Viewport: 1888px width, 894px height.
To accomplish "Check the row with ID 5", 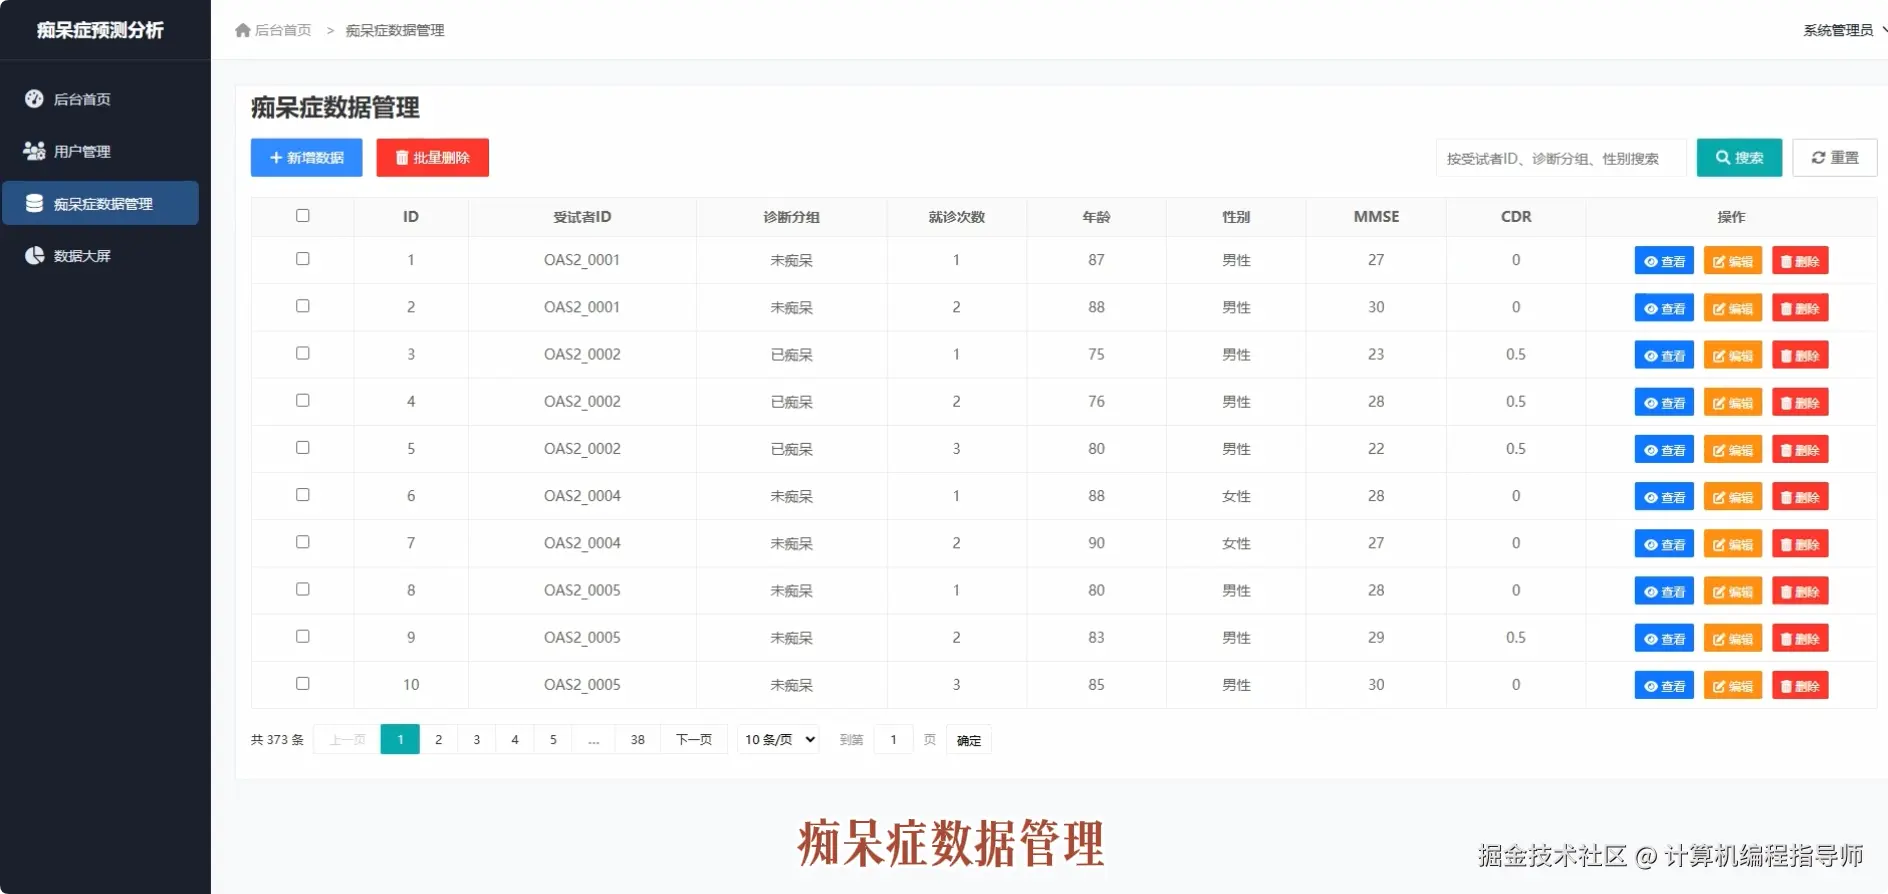I will coord(303,447).
